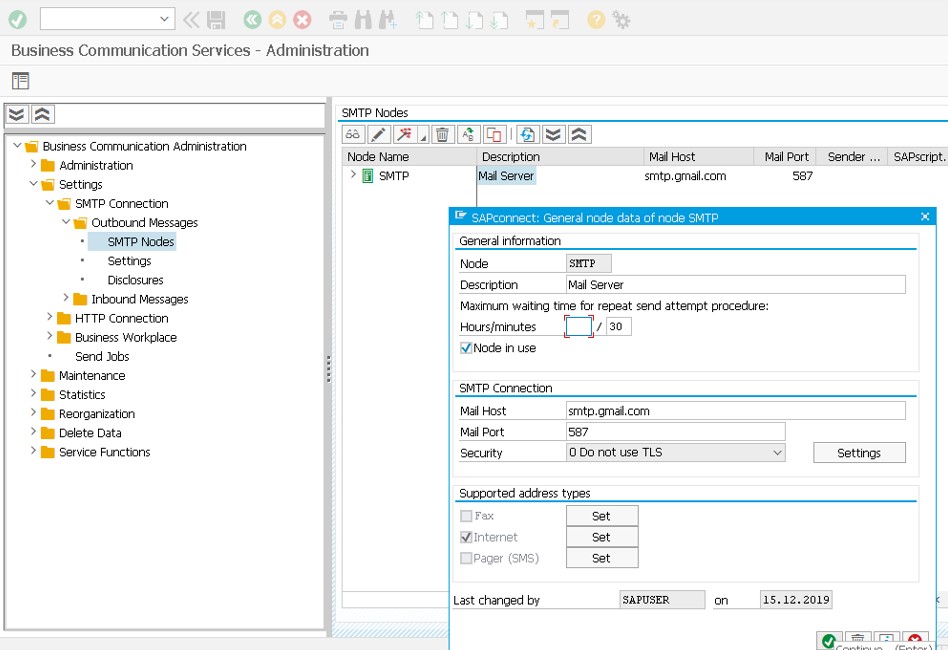
Task: Open Customize Local Layout gear icon
Action: click(621, 20)
